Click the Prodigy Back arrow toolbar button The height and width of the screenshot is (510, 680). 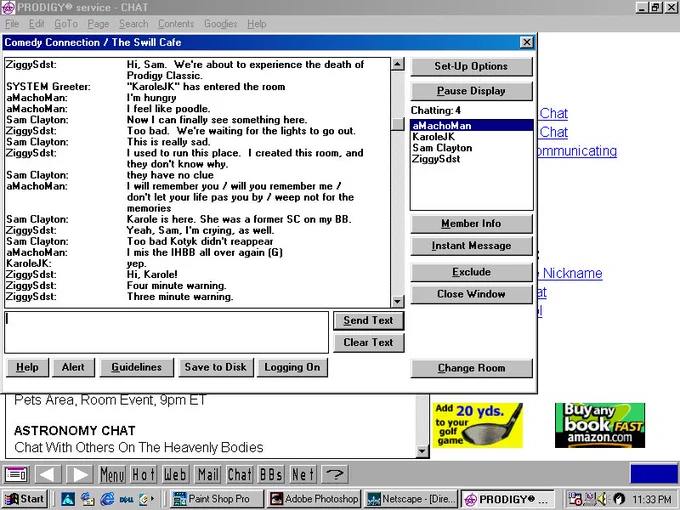point(48,474)
